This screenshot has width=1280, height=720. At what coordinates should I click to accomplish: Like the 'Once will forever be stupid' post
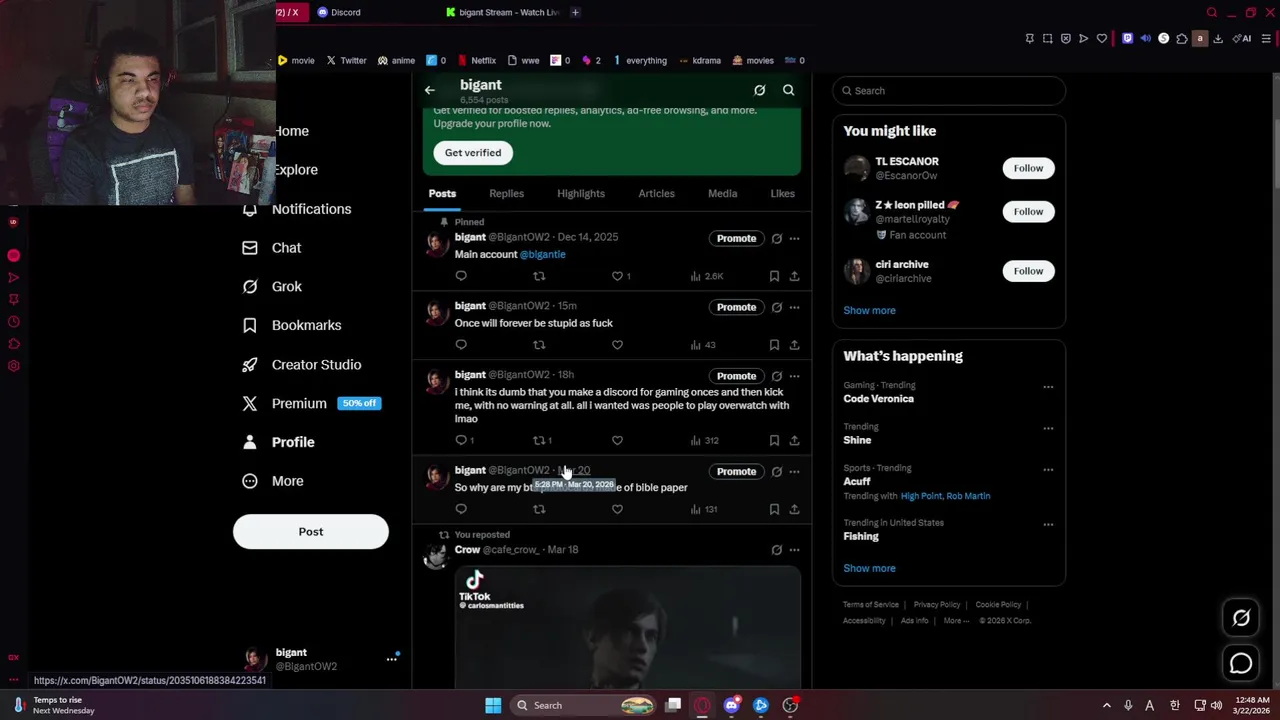tap(617, 345)
